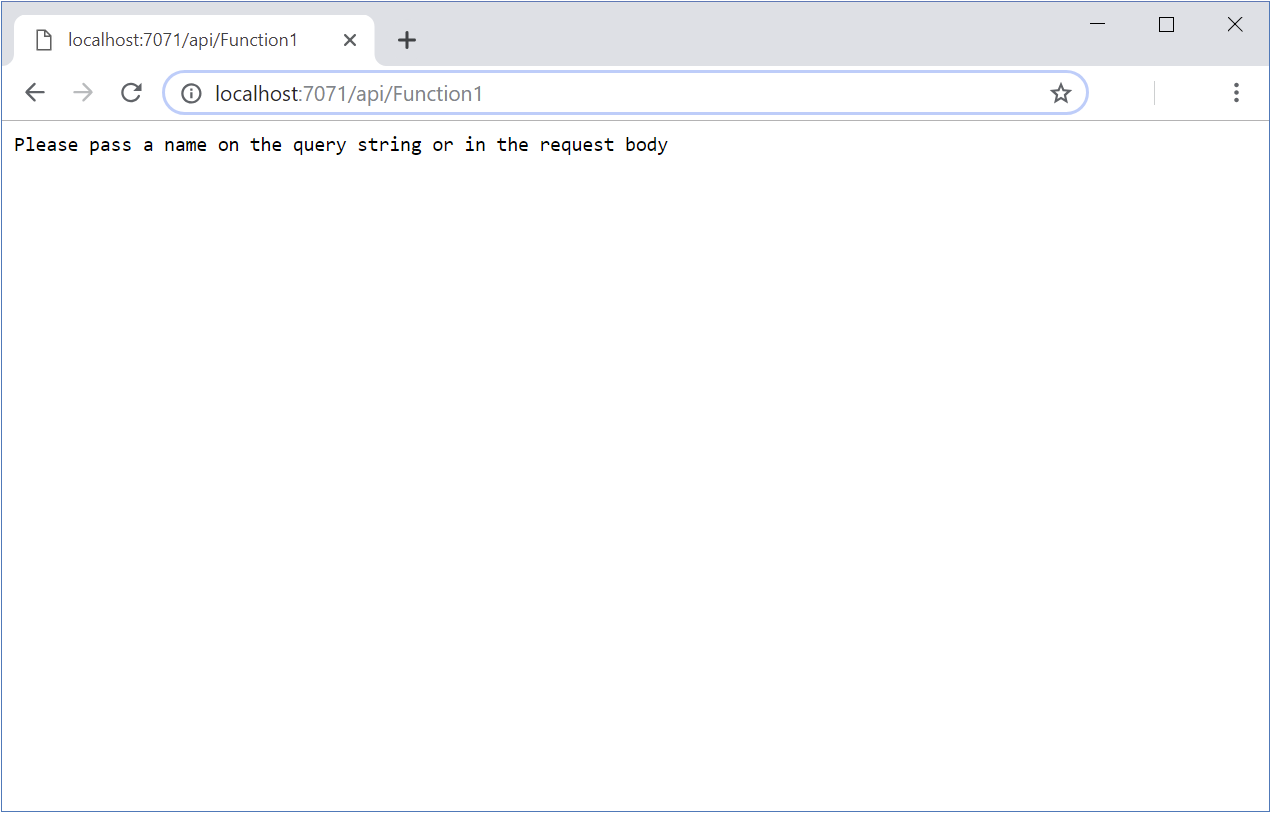Click the forward navigation arrow
1271x813 pixels.
coord(83,92)
